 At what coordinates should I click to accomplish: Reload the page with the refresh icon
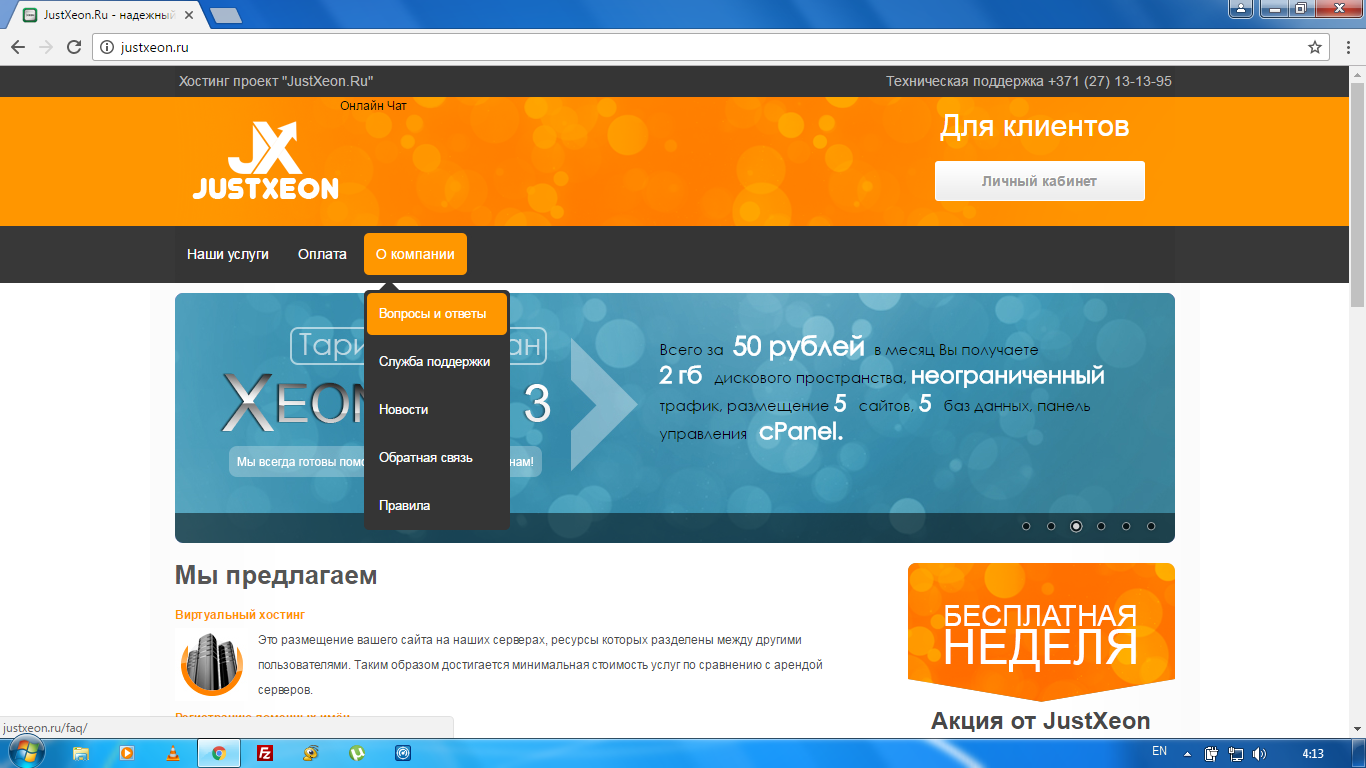[x=74, y=47]
